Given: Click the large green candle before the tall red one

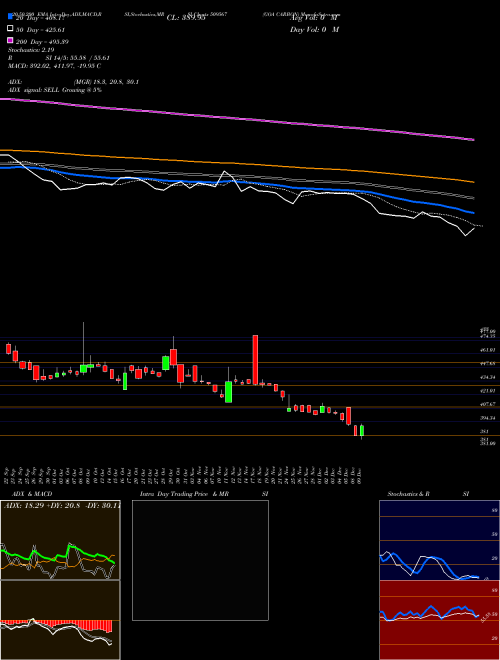Looking at the screenshot, I should click(x=229, y=392).
